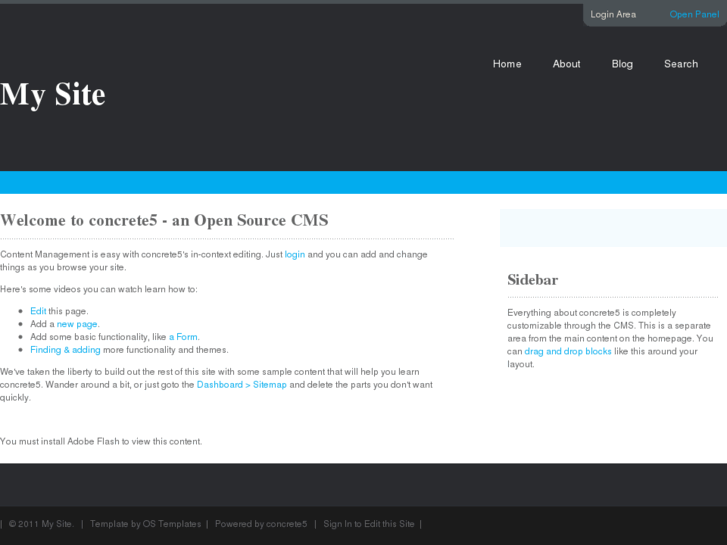The width and height of the screenshot is (727, 545).
Task: Click the 'Here's some videos' sentence
Action: [x=99, y=289]
